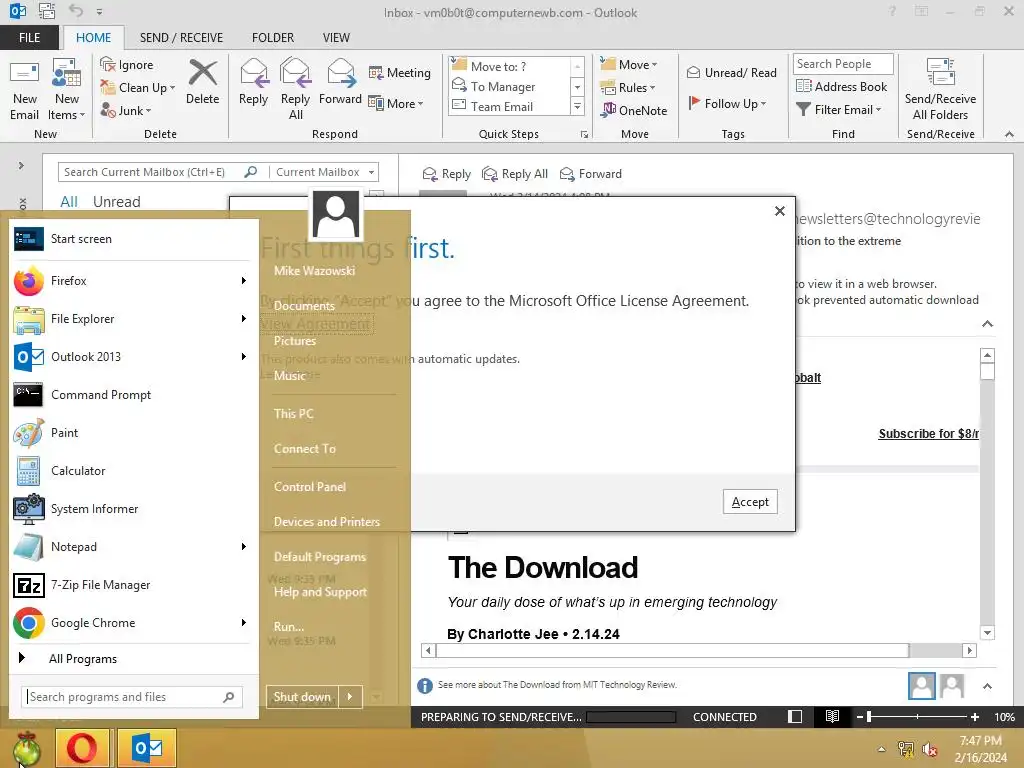Close the First things first dialog
1024x768 pixels.
[x=780, y=211]
